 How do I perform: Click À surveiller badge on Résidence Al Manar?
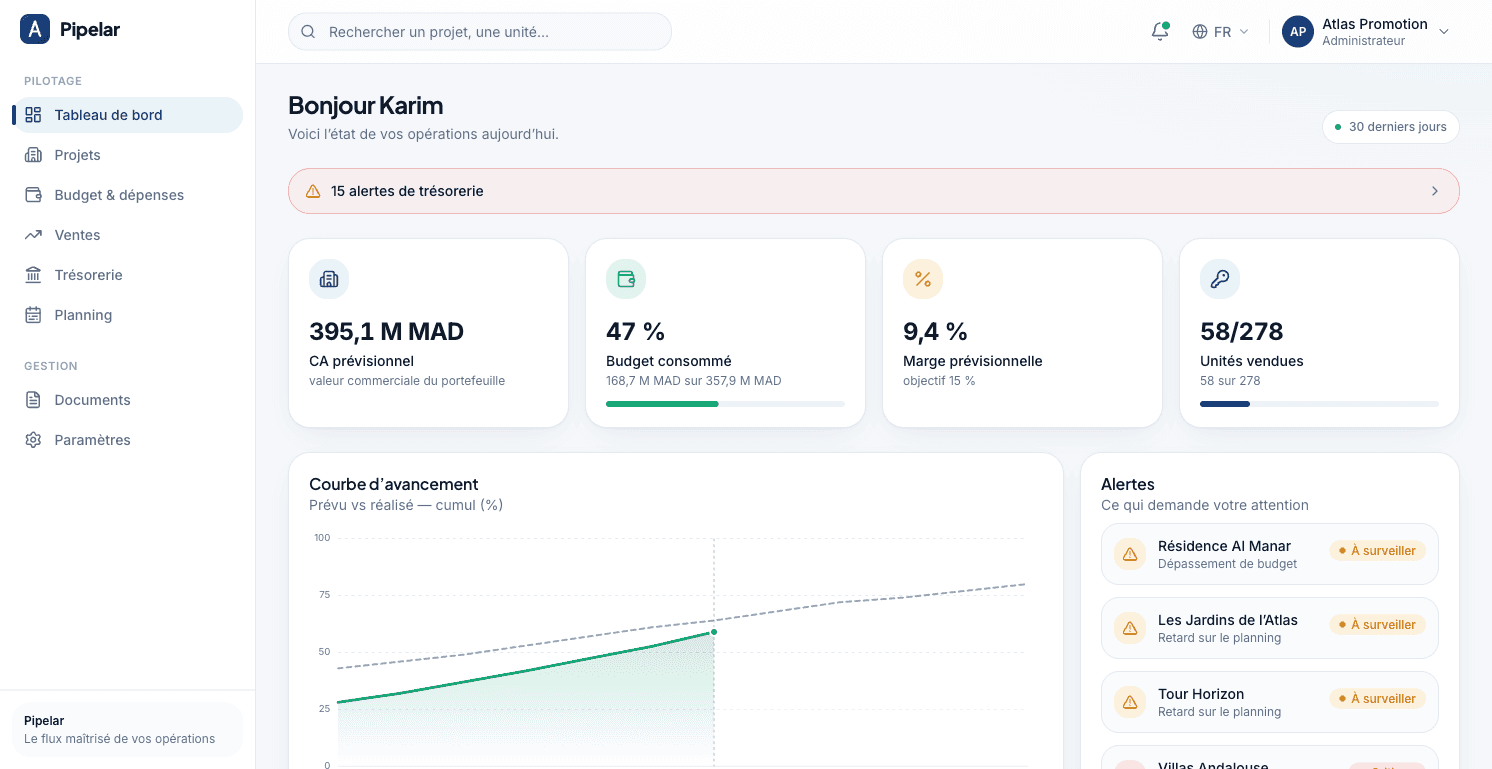pos(1377,551)
